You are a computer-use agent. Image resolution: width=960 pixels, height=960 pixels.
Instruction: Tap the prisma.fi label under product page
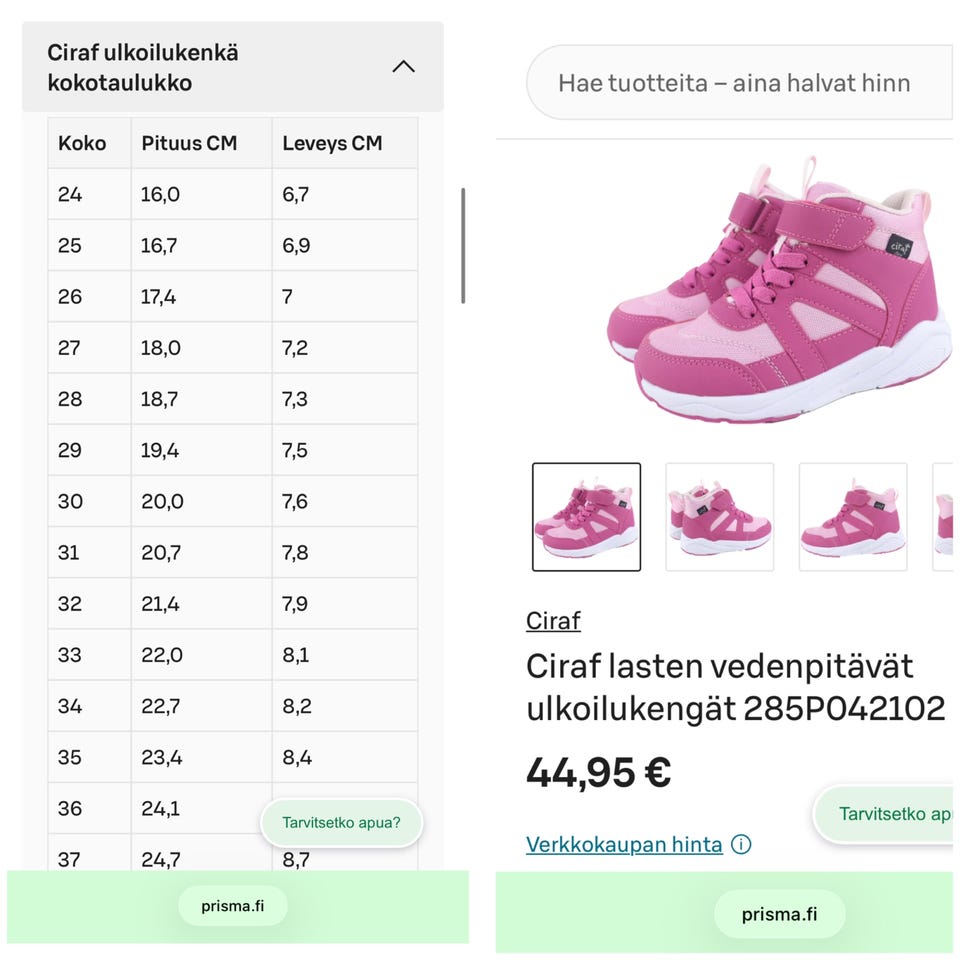(779, 914)
